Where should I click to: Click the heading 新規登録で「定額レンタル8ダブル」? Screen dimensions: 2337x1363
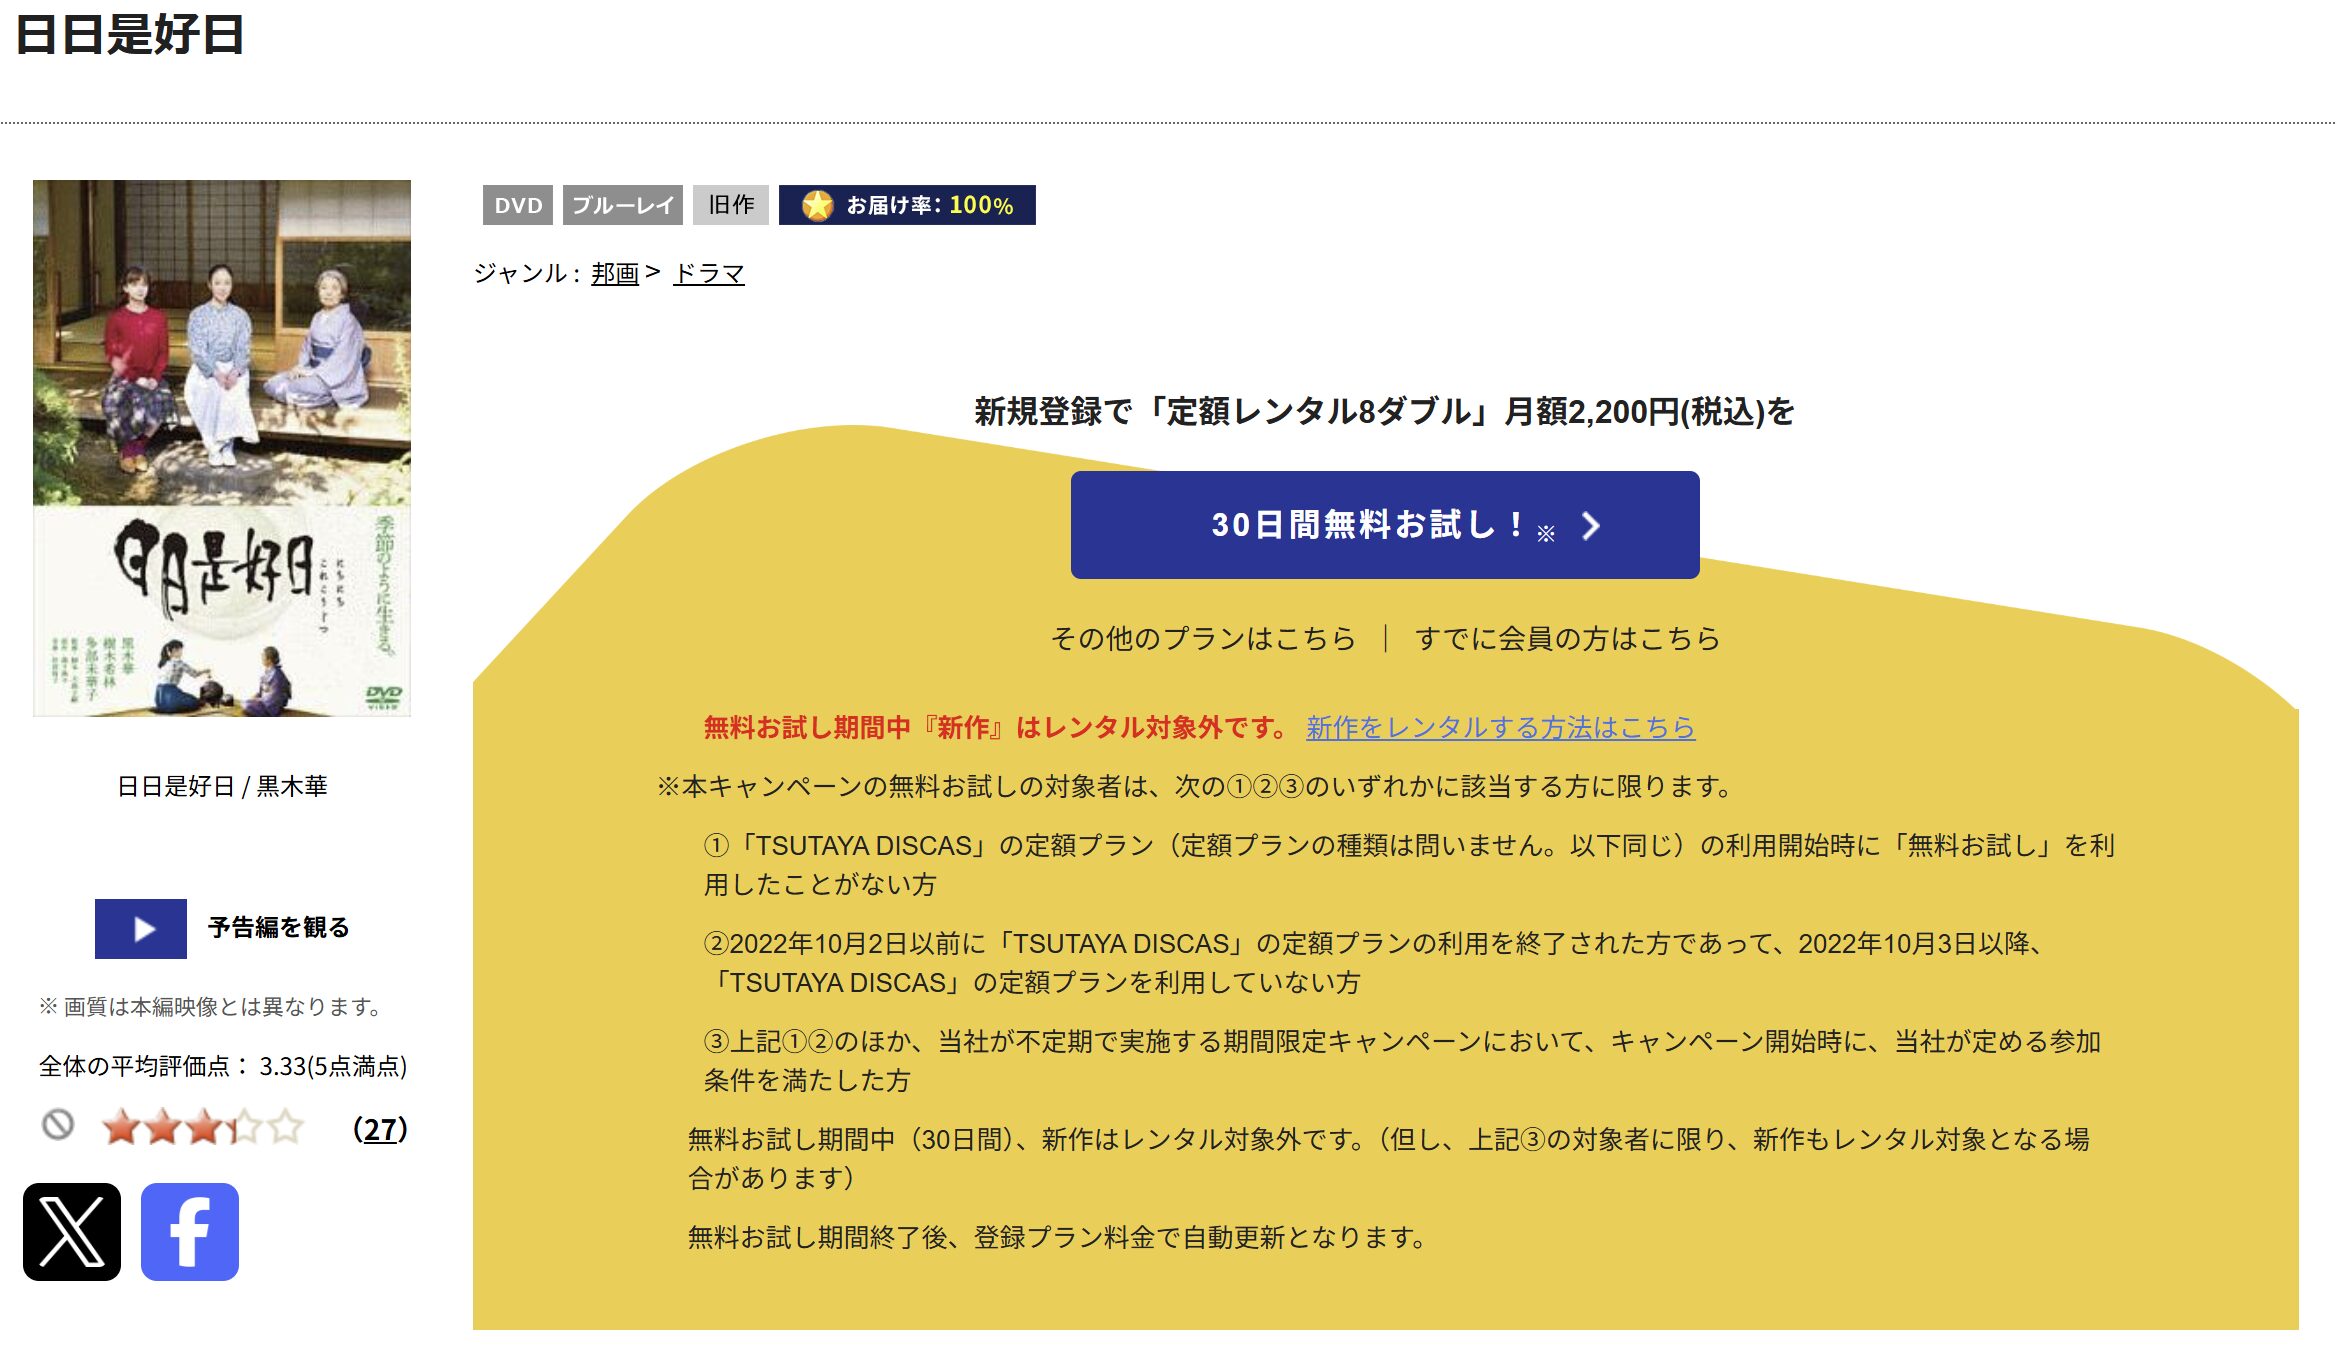click(1385, 411)
